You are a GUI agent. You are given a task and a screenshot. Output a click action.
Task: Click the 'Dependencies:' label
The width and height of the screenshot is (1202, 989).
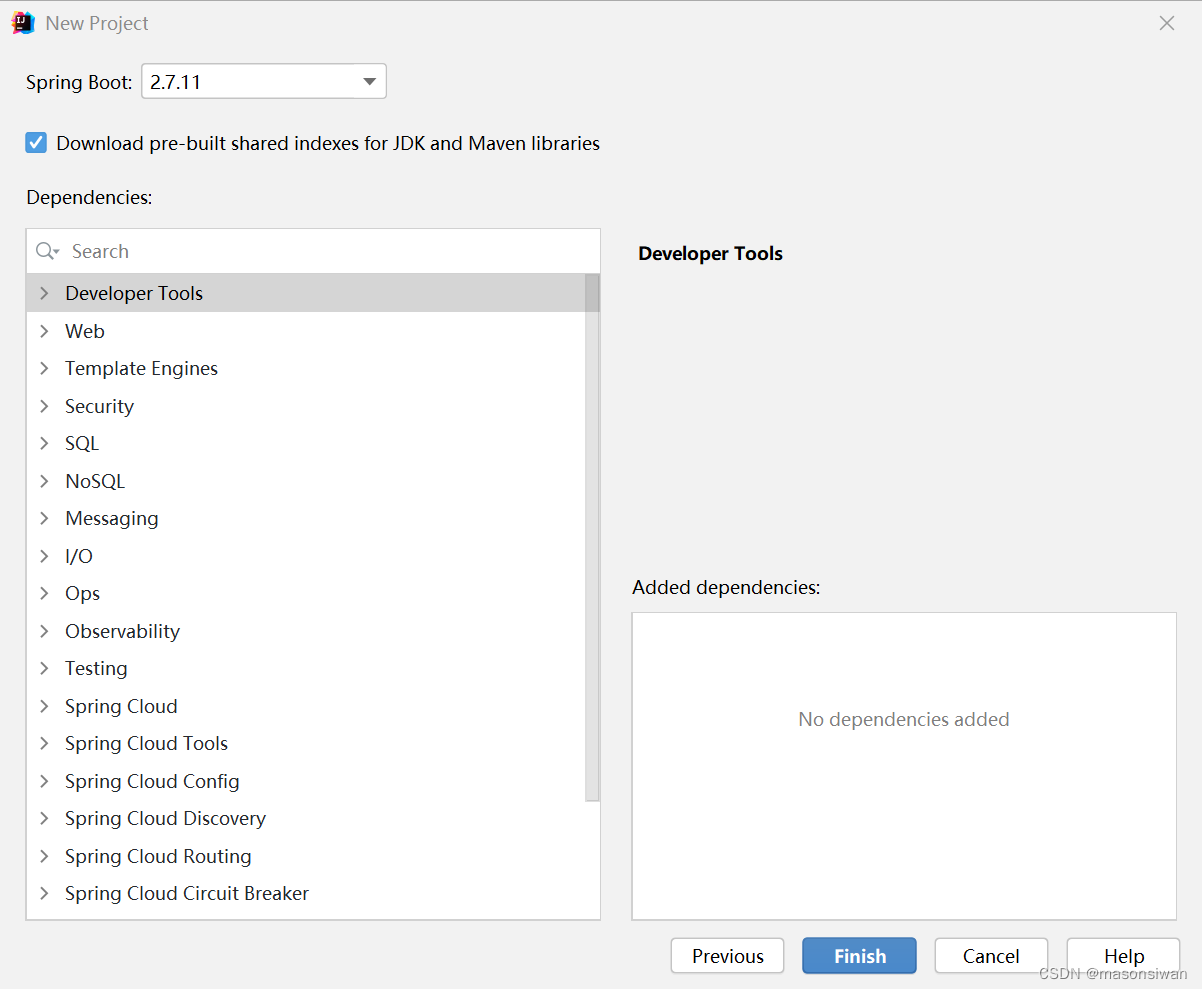coord(89,198)
